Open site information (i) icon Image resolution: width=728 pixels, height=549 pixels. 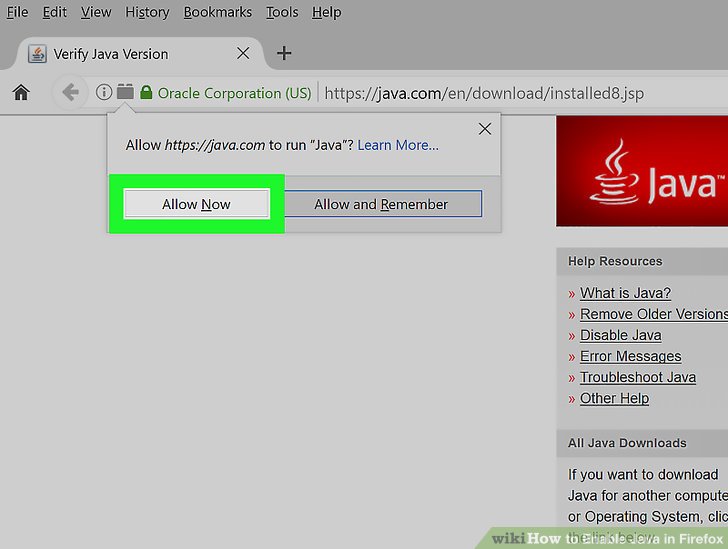[104, 92]
